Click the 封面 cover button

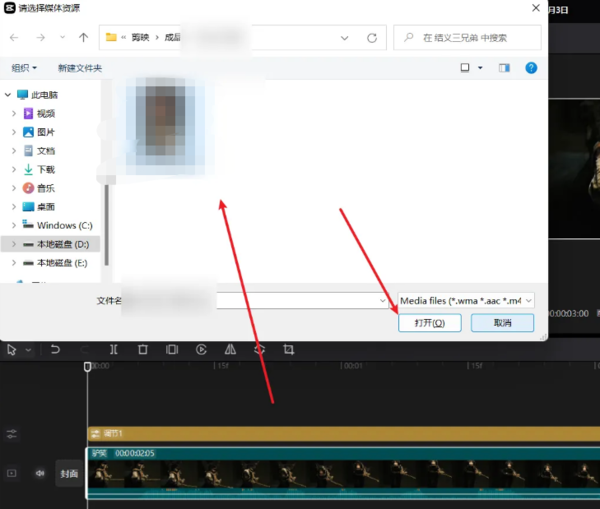coord(69,474)
